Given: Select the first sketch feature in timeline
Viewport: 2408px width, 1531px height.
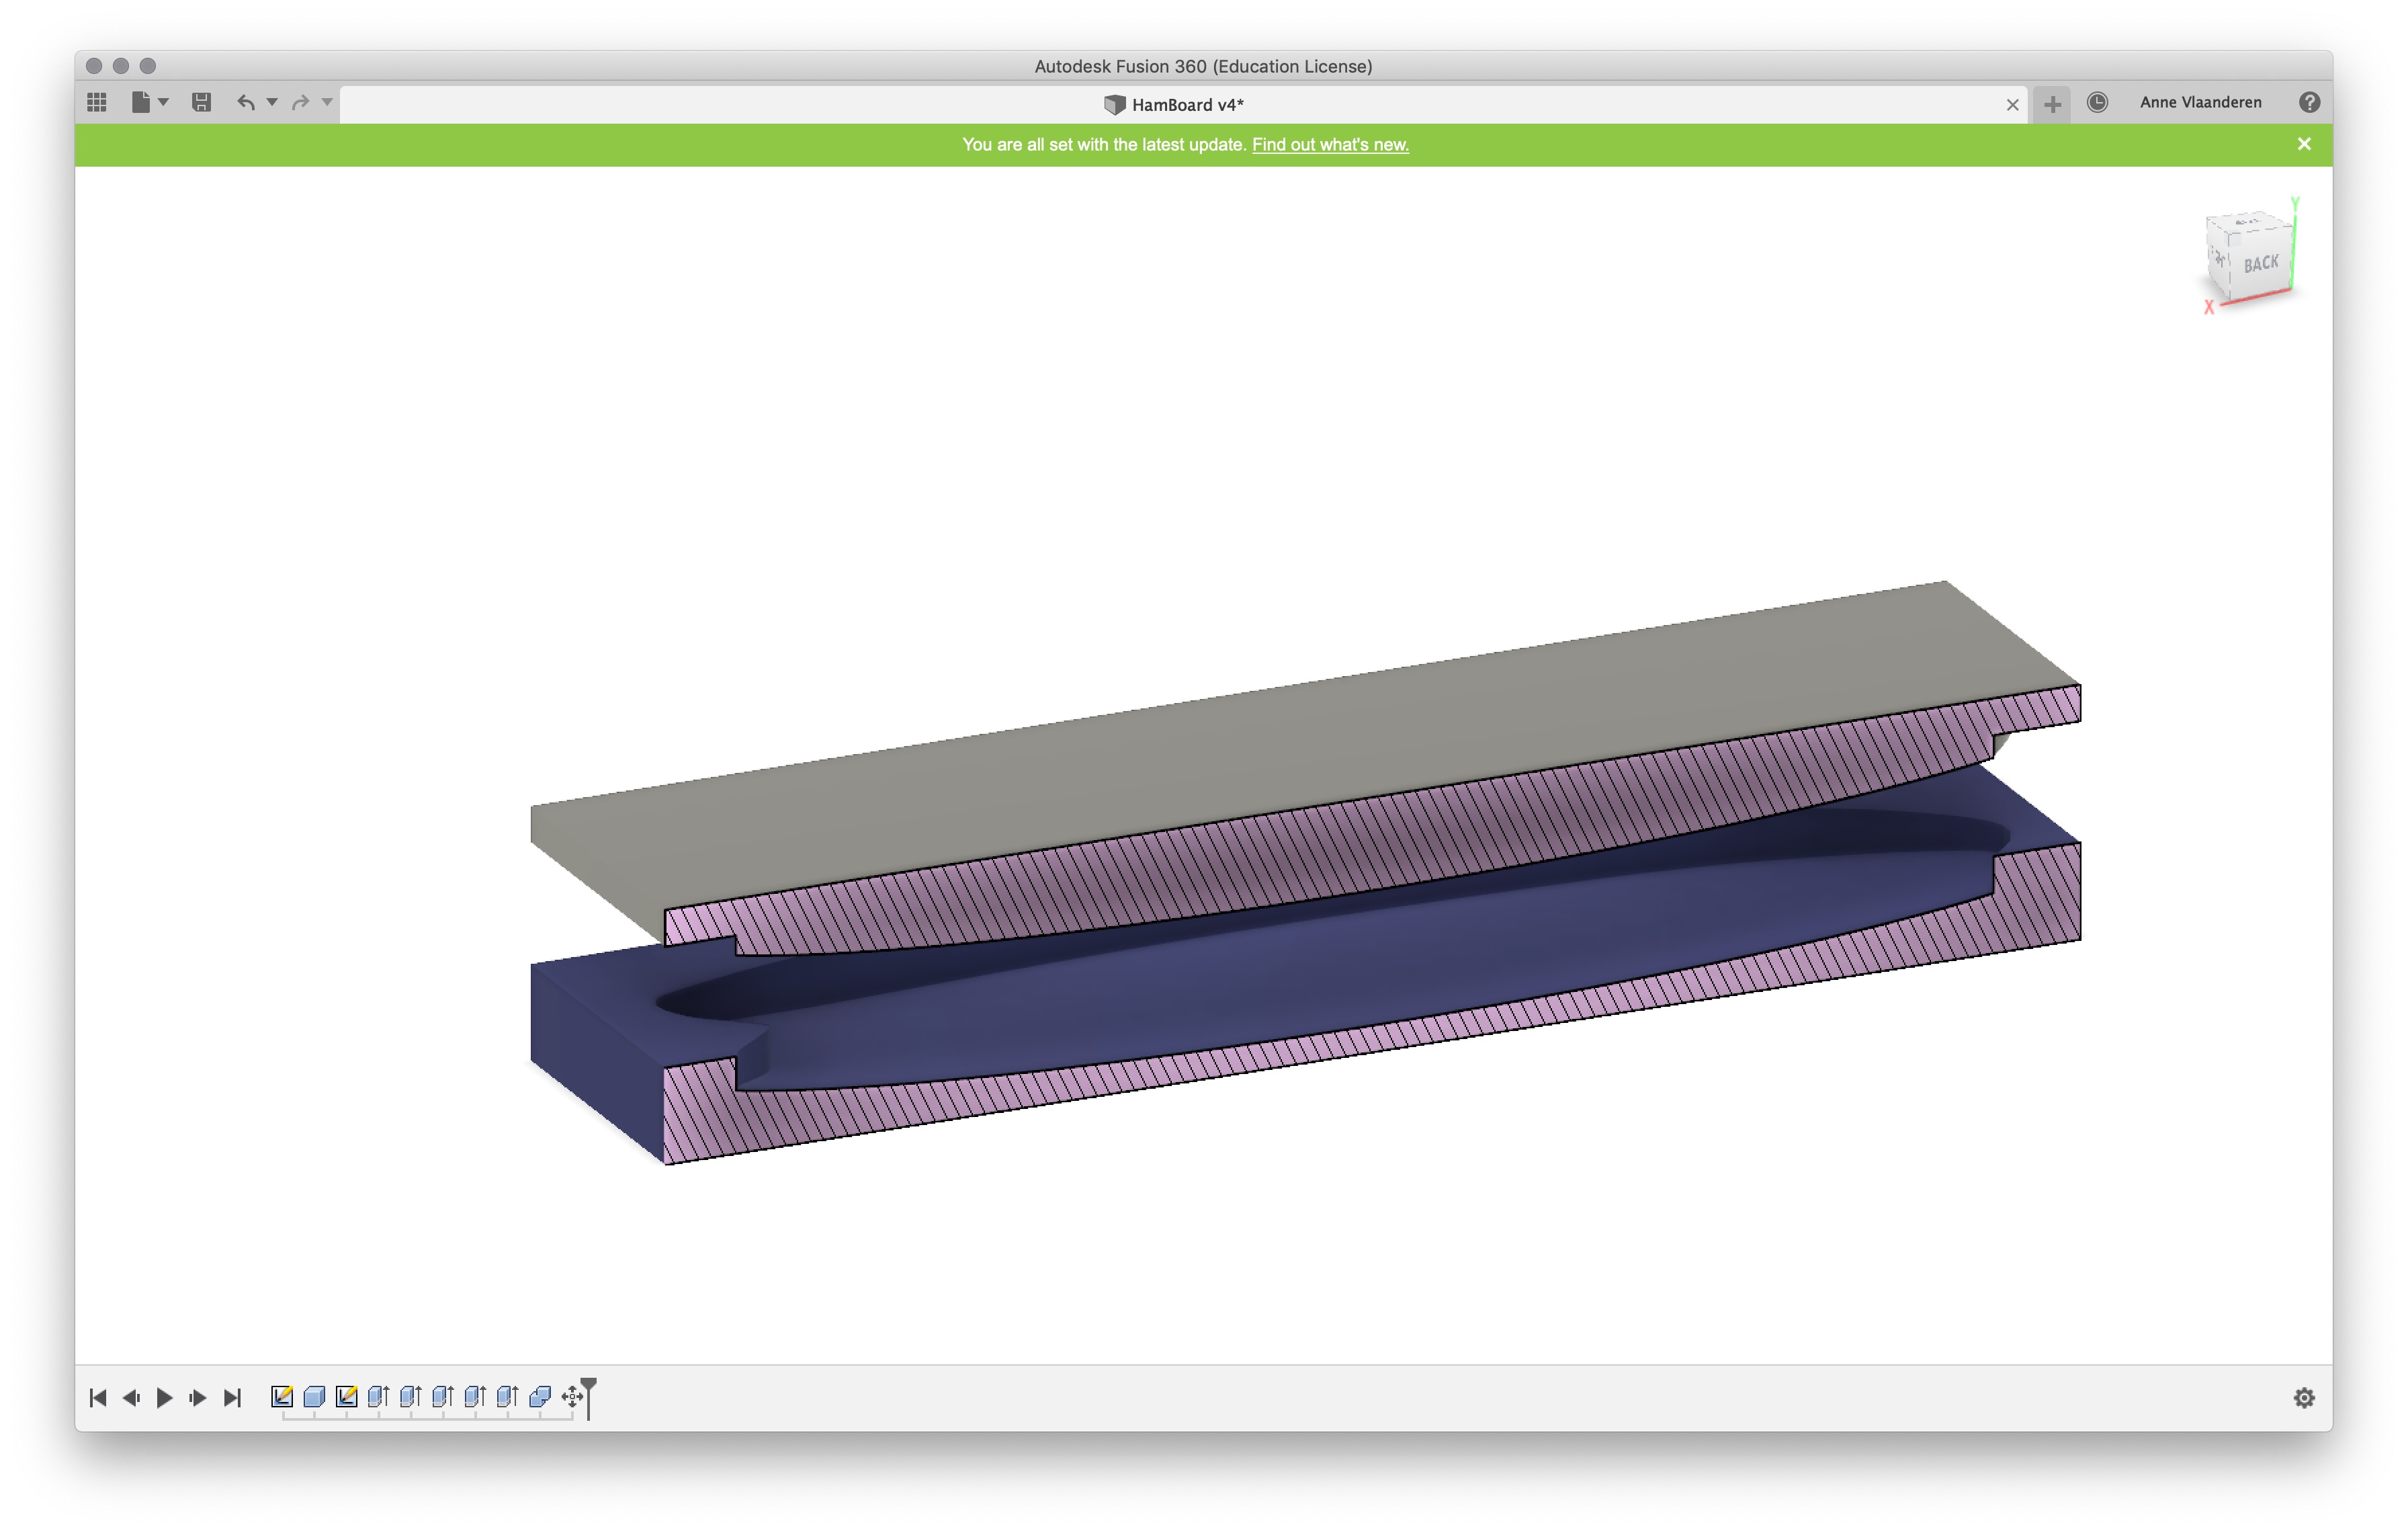Looking at the screenshot, I should pos(282,1396).
